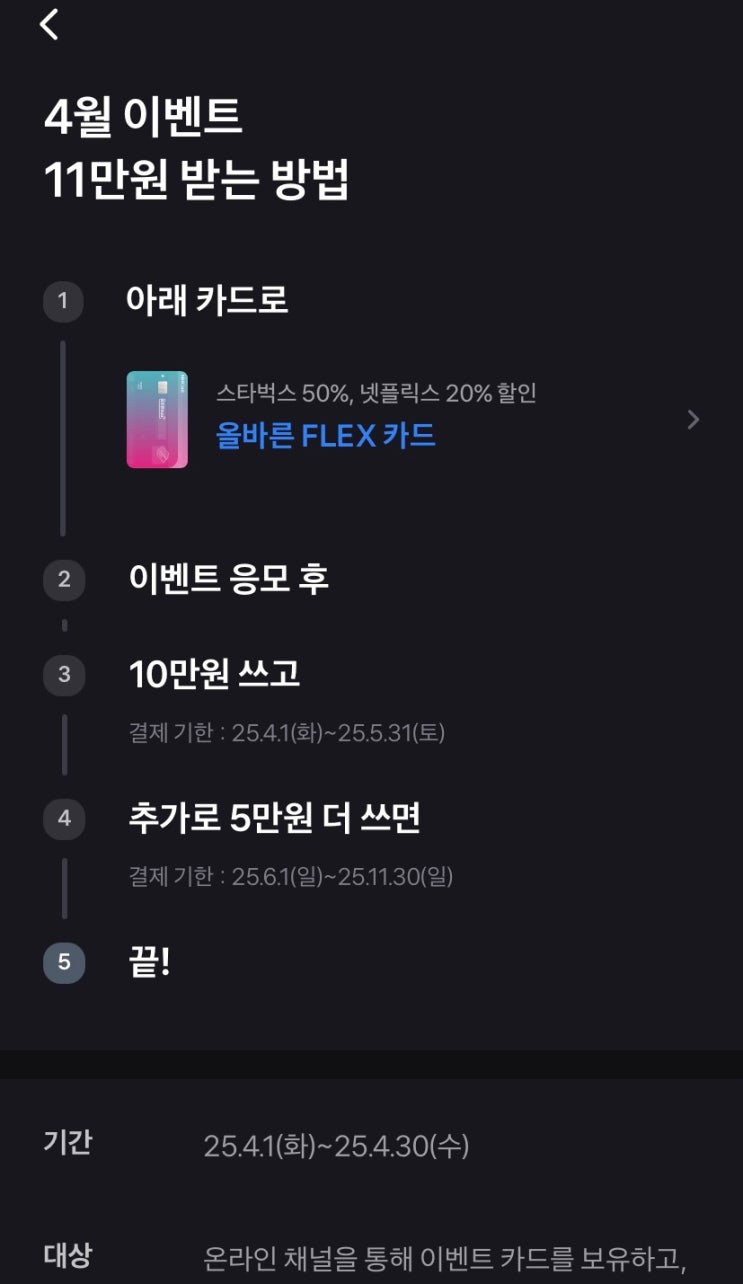Select the 추가로 5만원 더 쓰면 step
Viewport: 743px width, 1284px height.
[274, 819]
